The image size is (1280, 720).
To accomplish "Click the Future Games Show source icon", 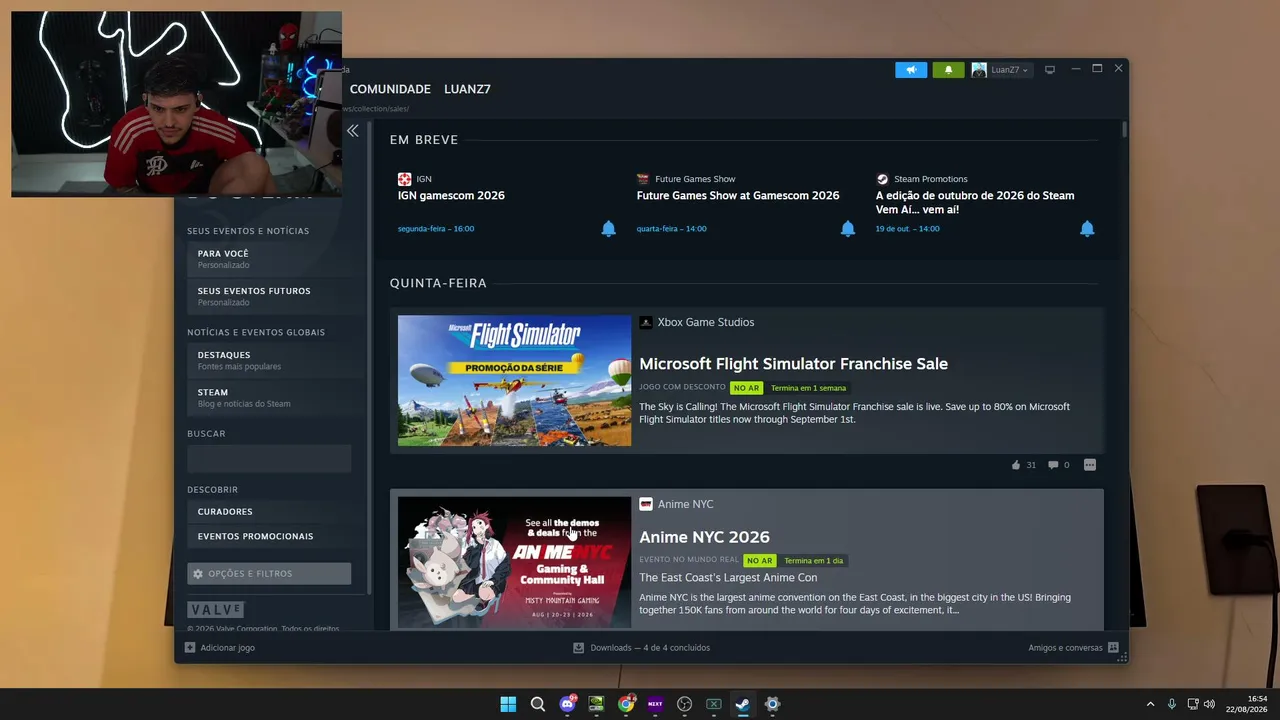I will pyautogui.click(x=643, y=179).
